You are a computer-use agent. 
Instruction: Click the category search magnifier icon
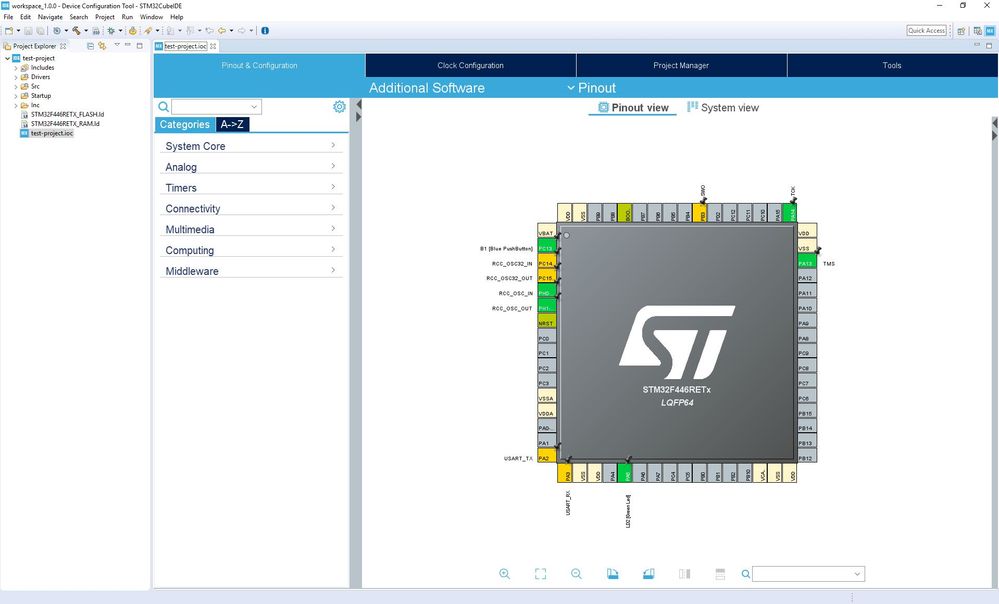tap(164, 106)
